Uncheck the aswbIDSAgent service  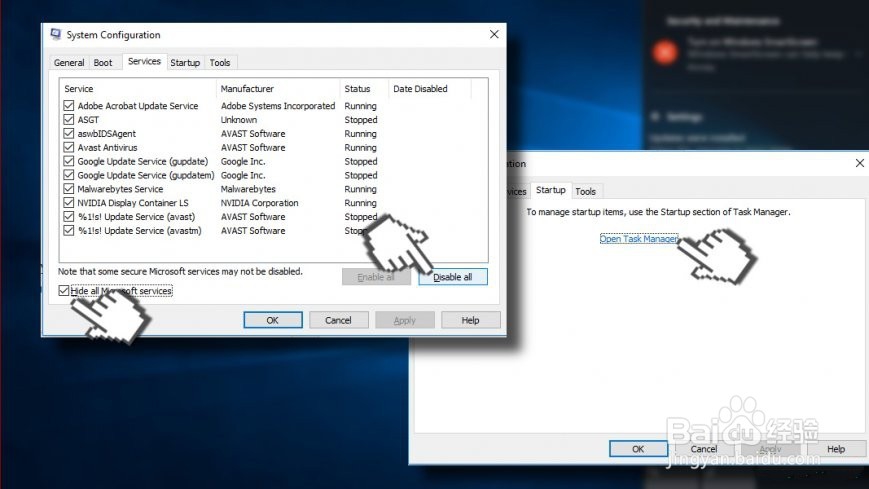pyautogui.click(x=69, y=133)
